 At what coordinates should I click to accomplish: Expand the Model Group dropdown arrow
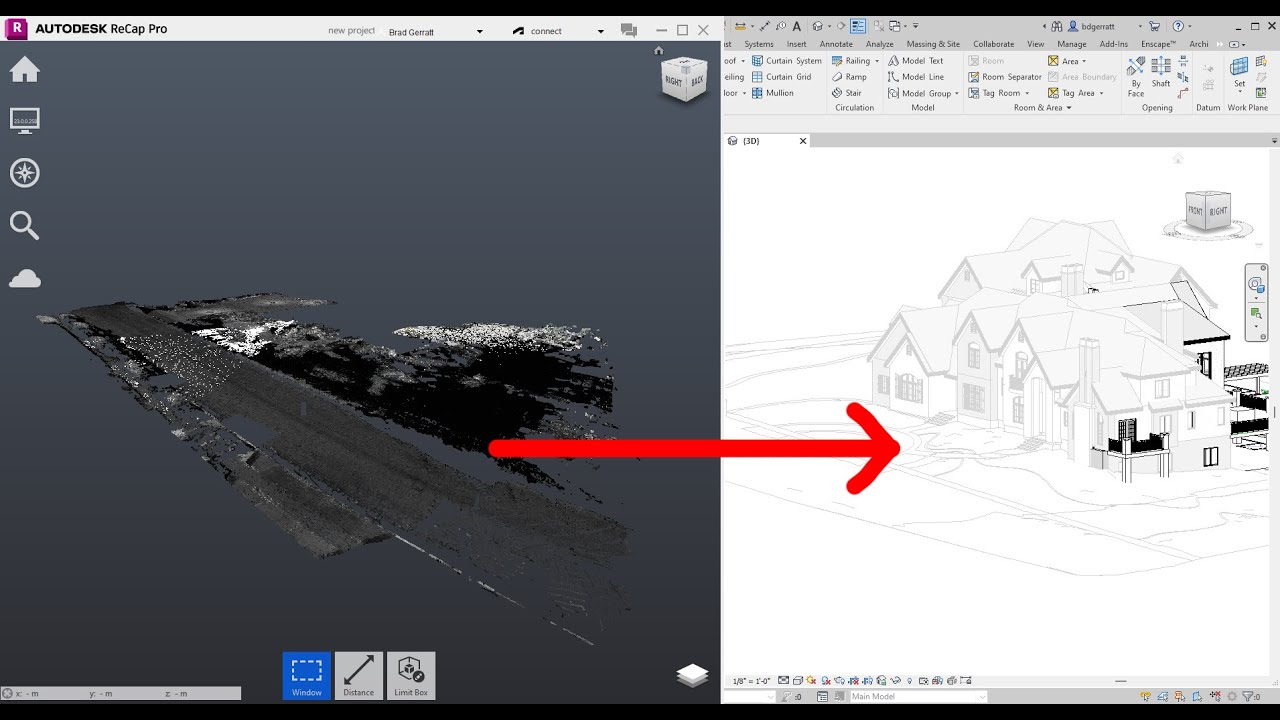(957, 93)
